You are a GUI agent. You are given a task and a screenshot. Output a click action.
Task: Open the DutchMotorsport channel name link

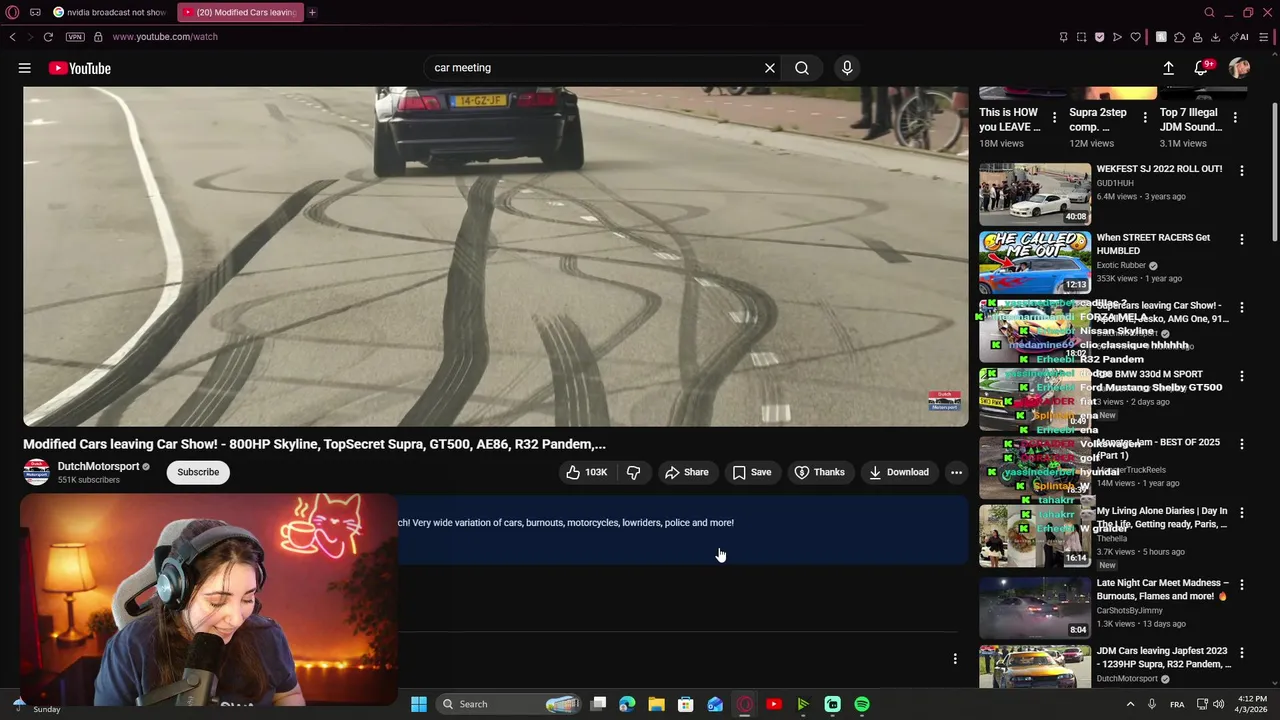(98, 466)
